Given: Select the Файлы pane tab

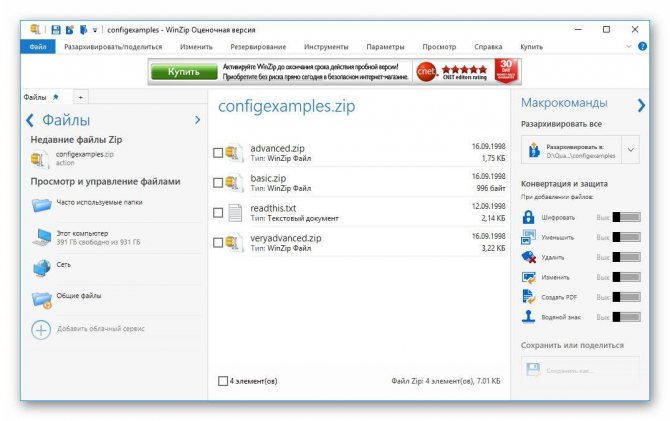Looking at the screenshot, I should [35, 97].
